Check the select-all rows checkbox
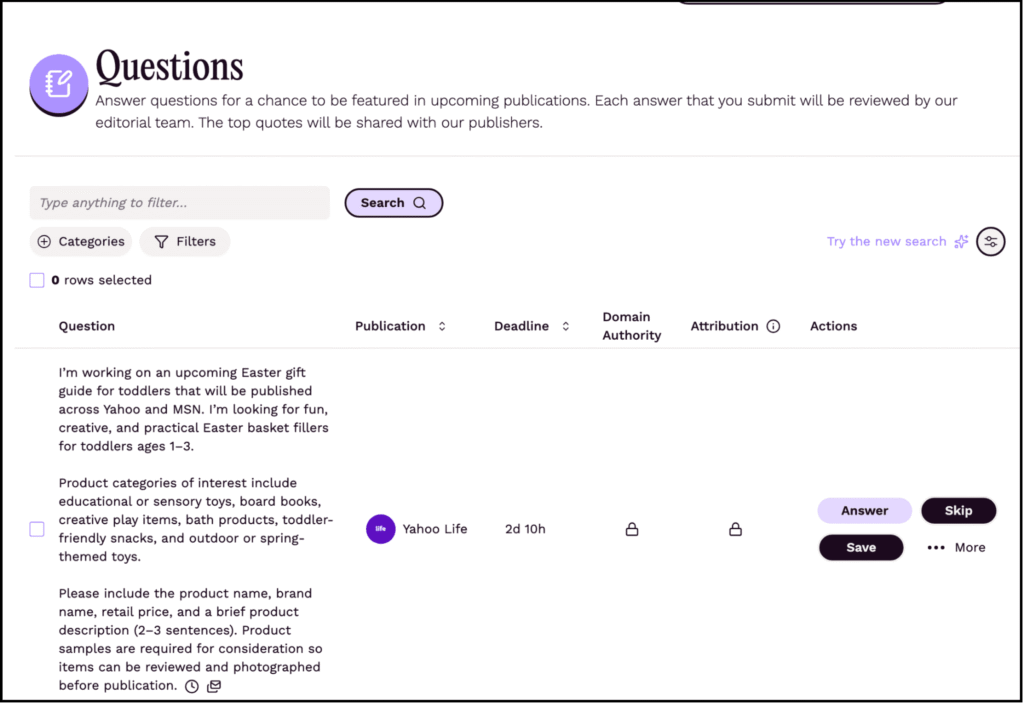This screenshot has height=705, width=1024. (37, 280)
